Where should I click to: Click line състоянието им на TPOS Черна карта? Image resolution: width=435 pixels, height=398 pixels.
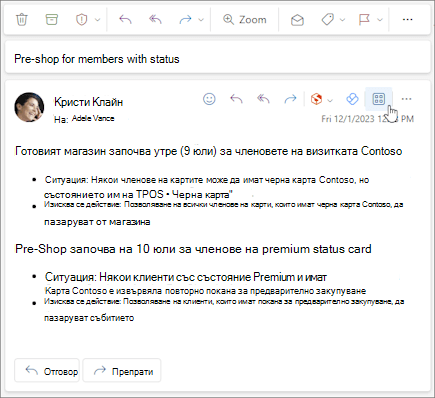pyautogui.click(x=138, y=194)
